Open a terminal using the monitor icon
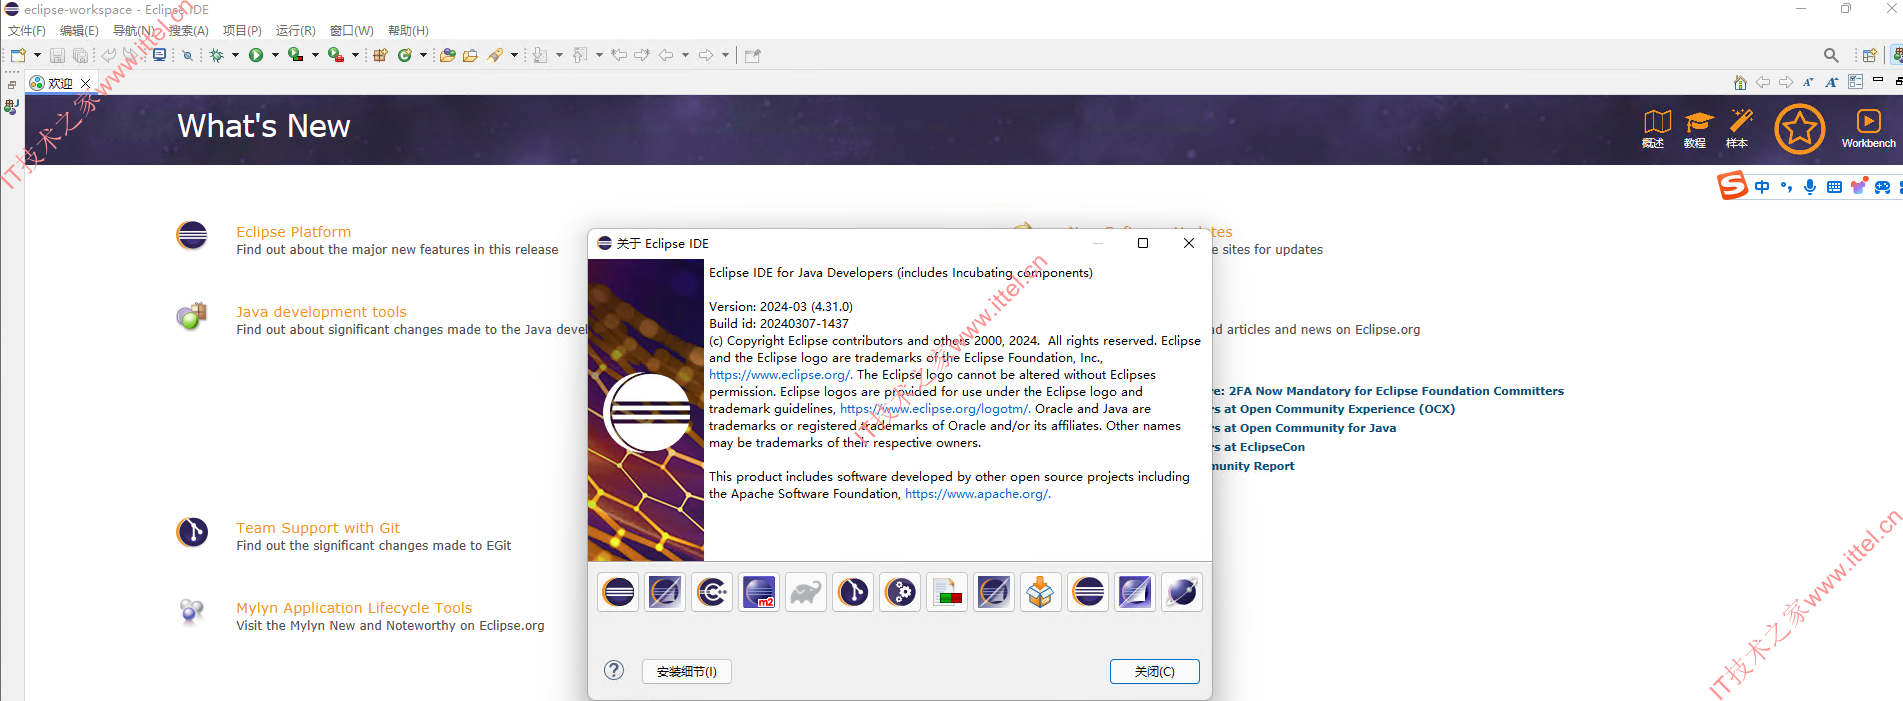Viewport: 1903px width, 701px height. point(159,55)
